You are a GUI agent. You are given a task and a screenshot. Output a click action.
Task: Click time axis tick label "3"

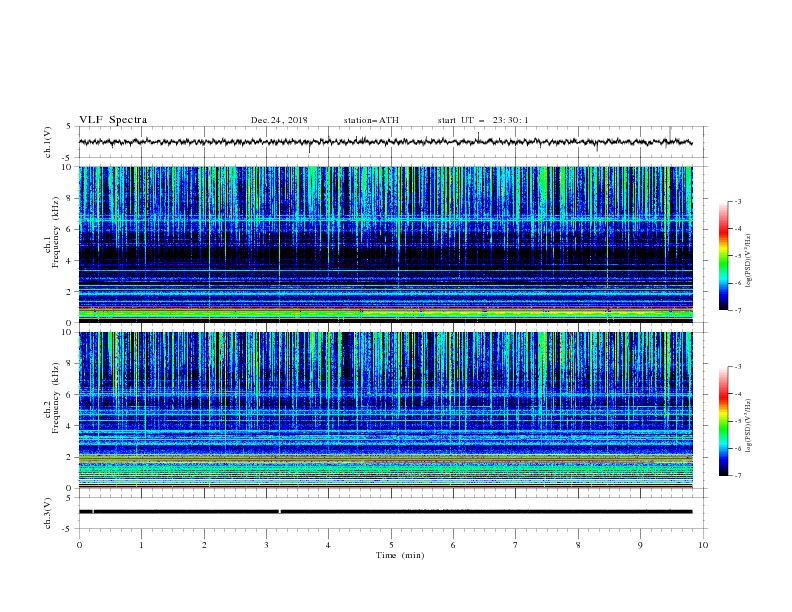266,545
